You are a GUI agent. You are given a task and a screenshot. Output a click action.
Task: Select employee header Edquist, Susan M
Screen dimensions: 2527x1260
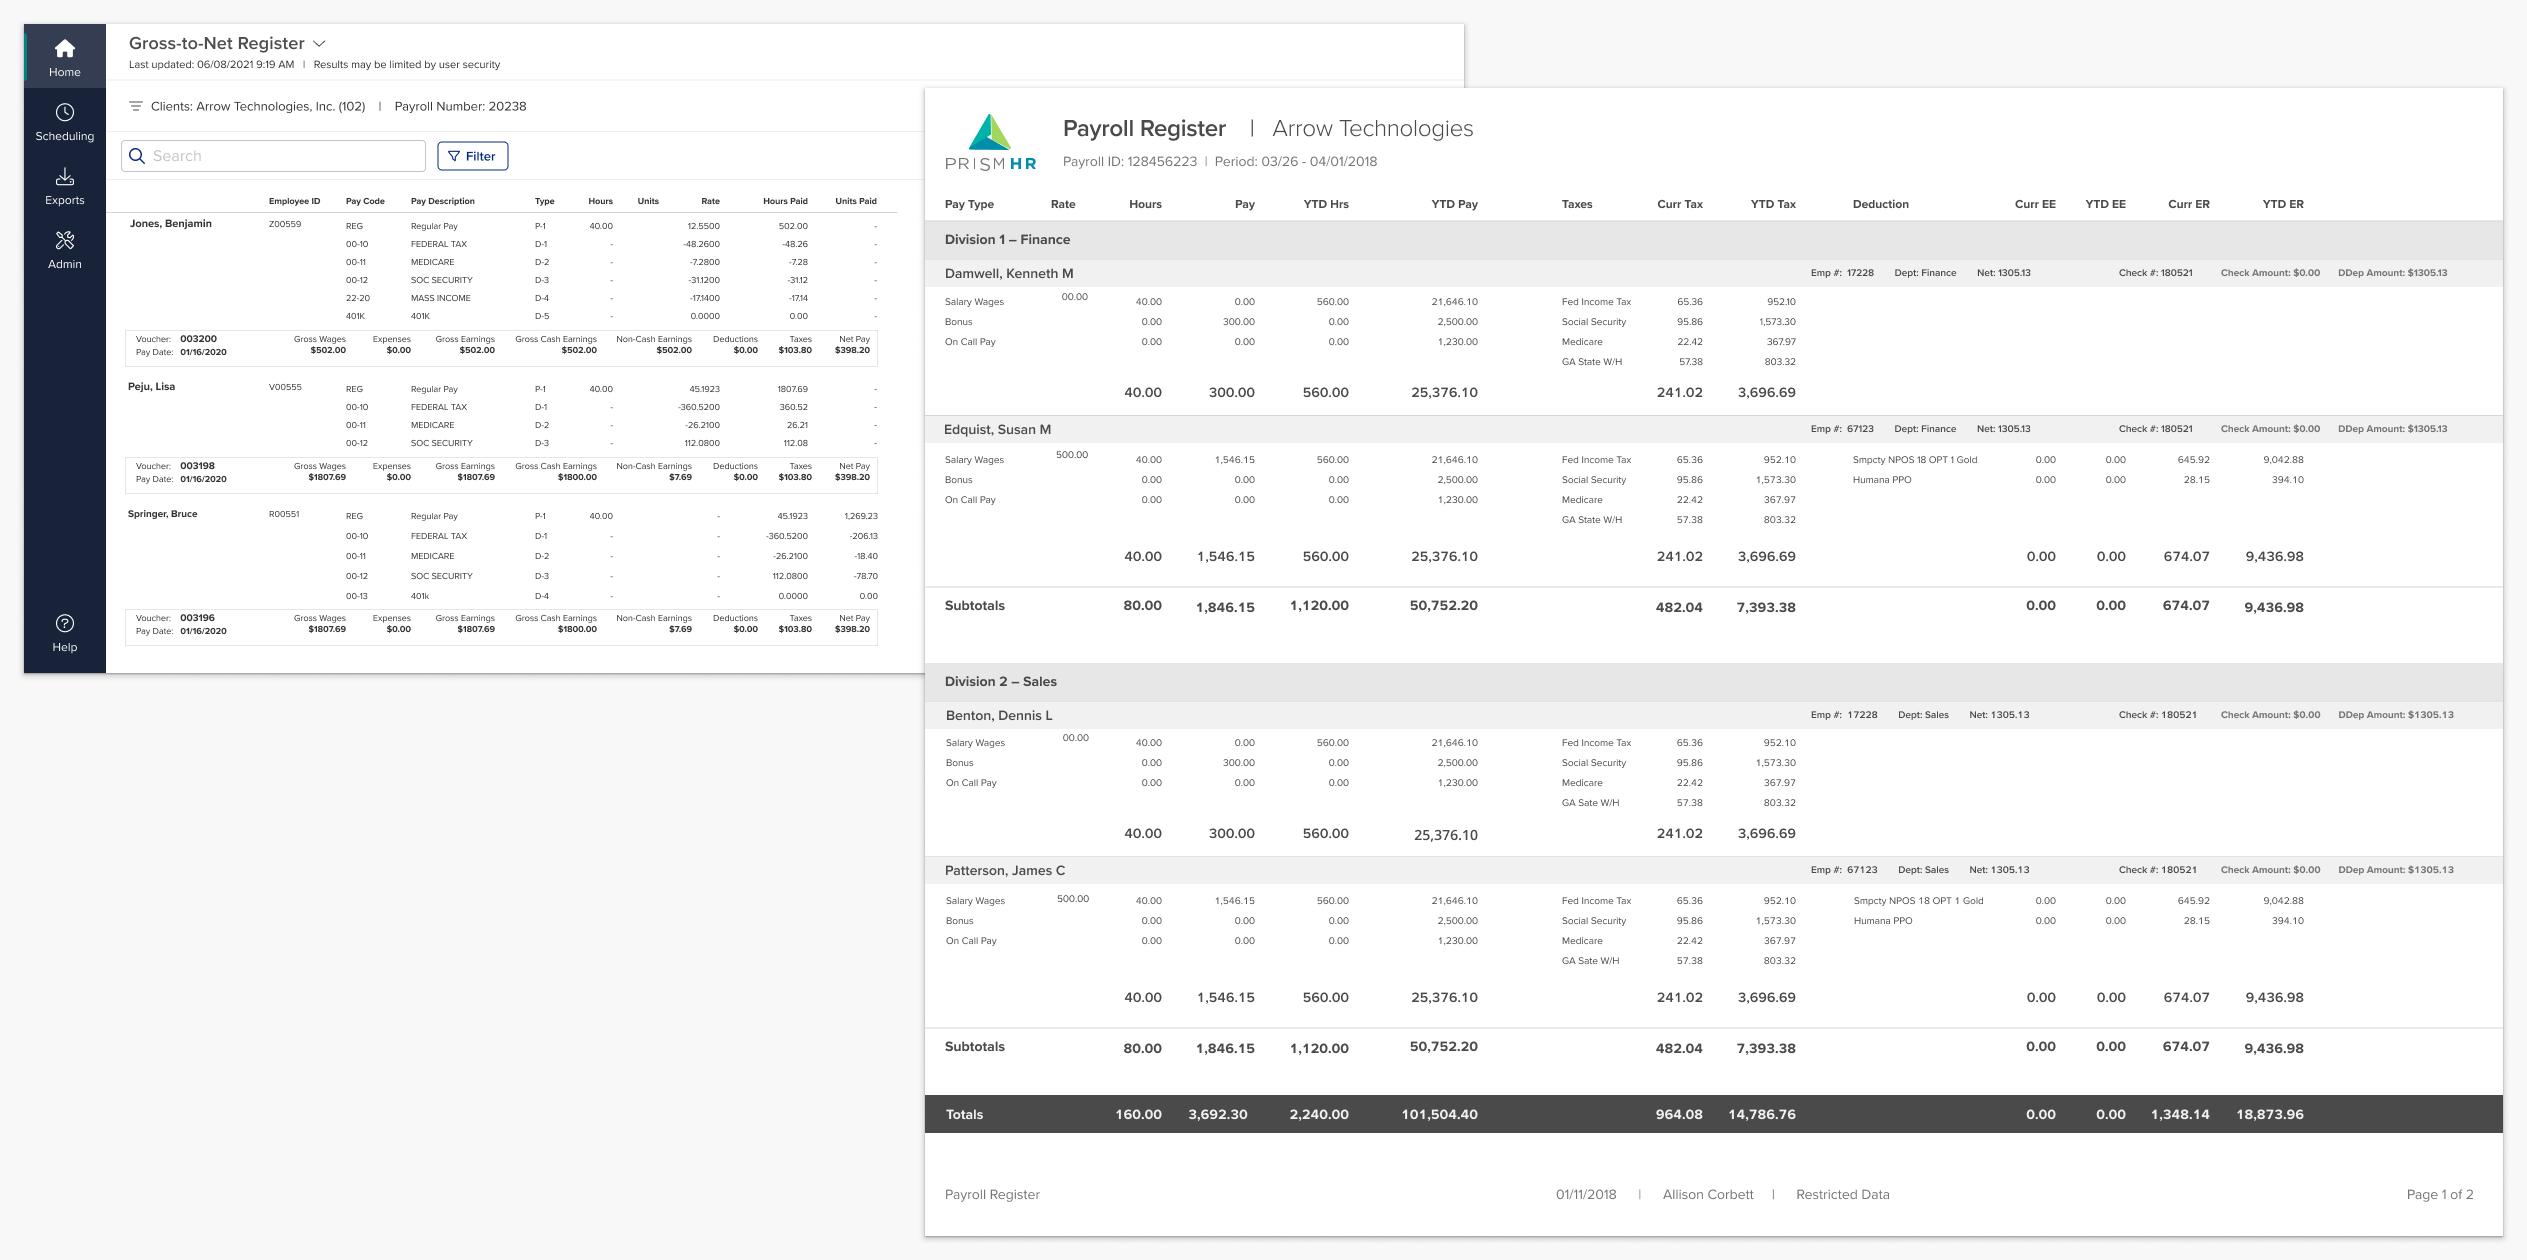997,430
